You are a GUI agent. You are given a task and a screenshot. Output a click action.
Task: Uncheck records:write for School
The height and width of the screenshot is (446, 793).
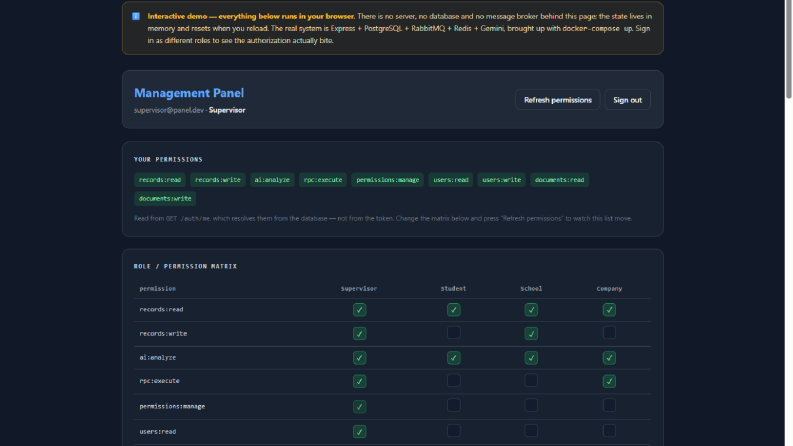pyautogui.click(x=531, y=333)
